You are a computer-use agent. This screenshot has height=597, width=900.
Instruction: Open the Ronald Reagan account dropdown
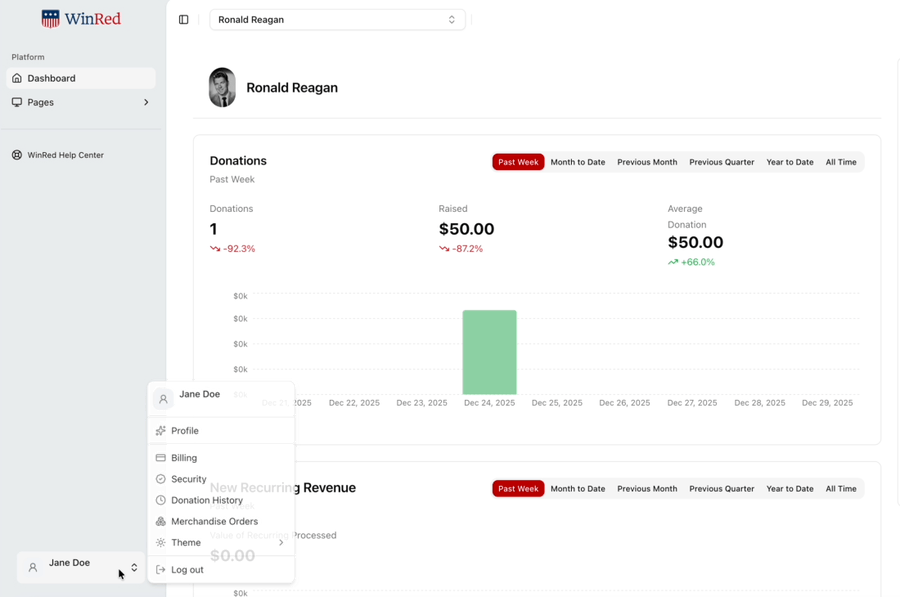(337, 20)
